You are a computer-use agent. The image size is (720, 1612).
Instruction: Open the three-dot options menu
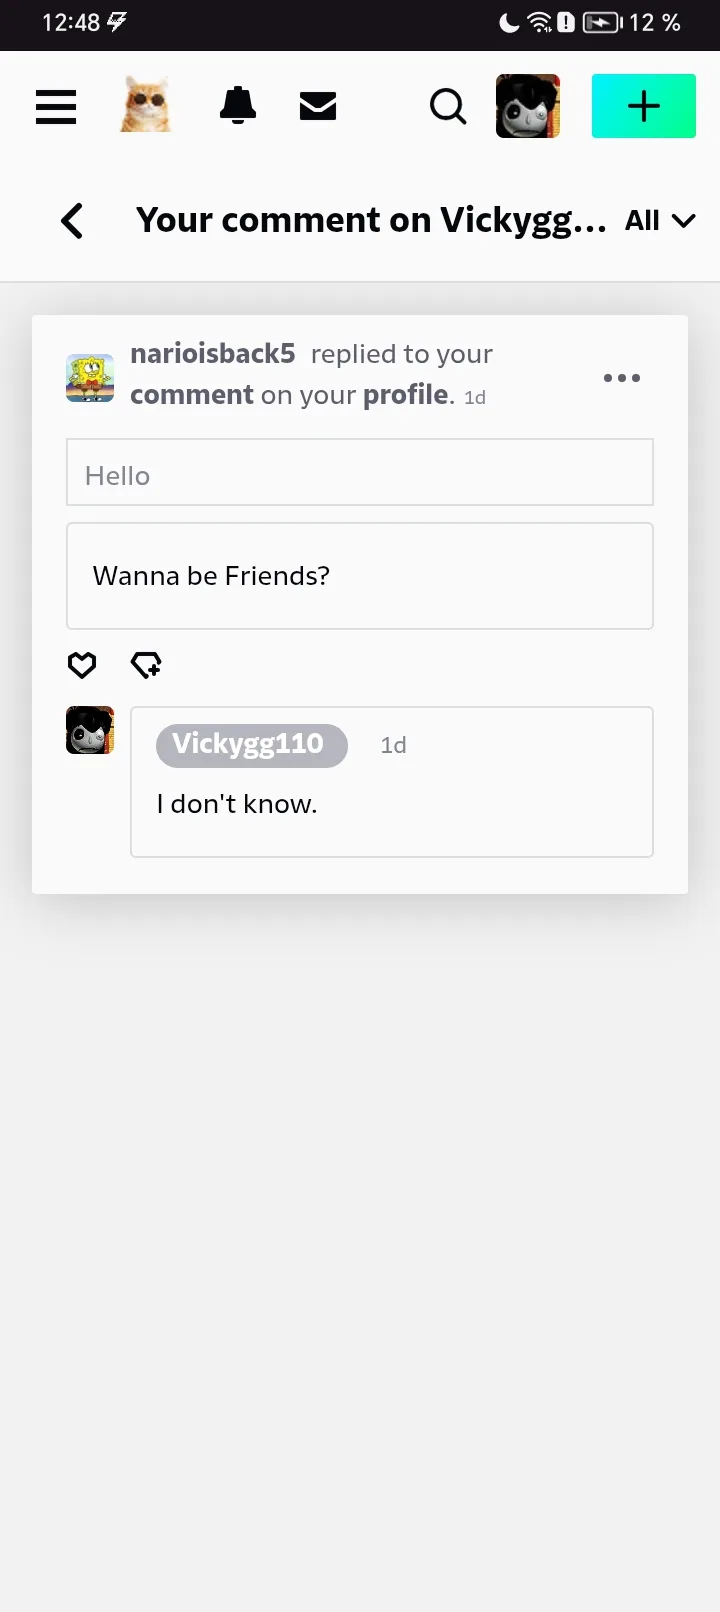point(621,378)
